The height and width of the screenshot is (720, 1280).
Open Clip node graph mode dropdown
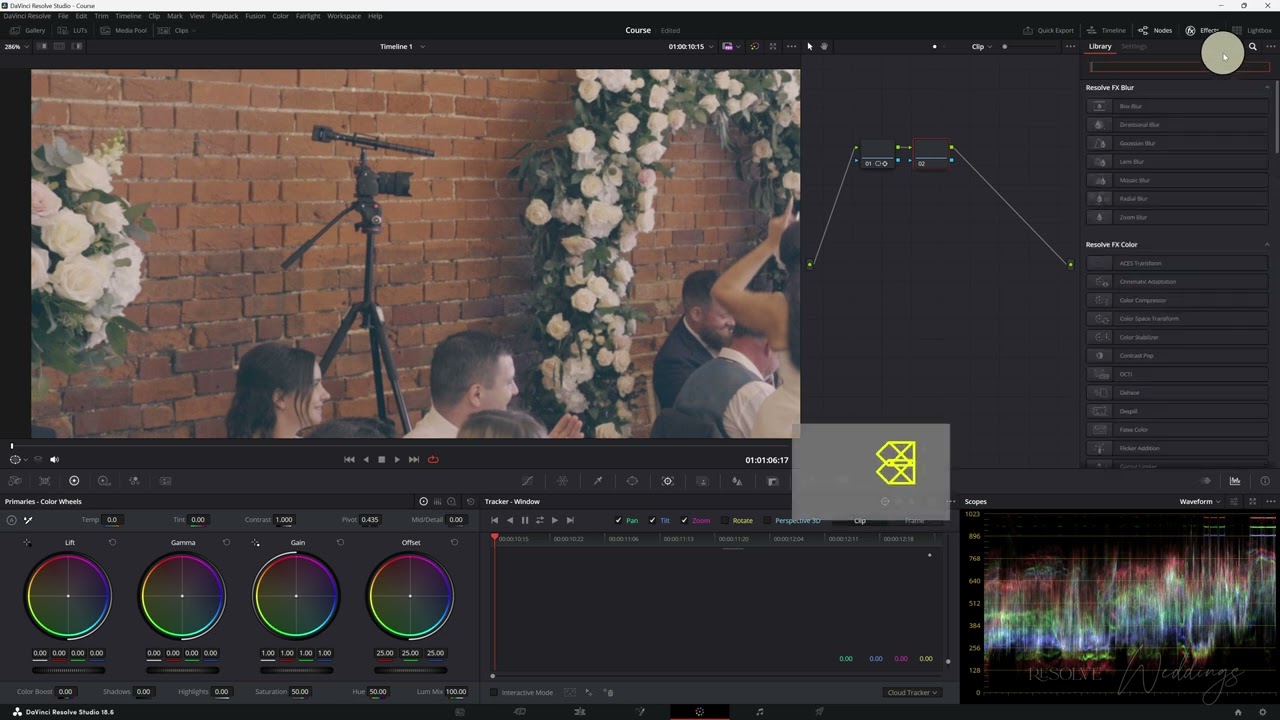coord(983,47)
